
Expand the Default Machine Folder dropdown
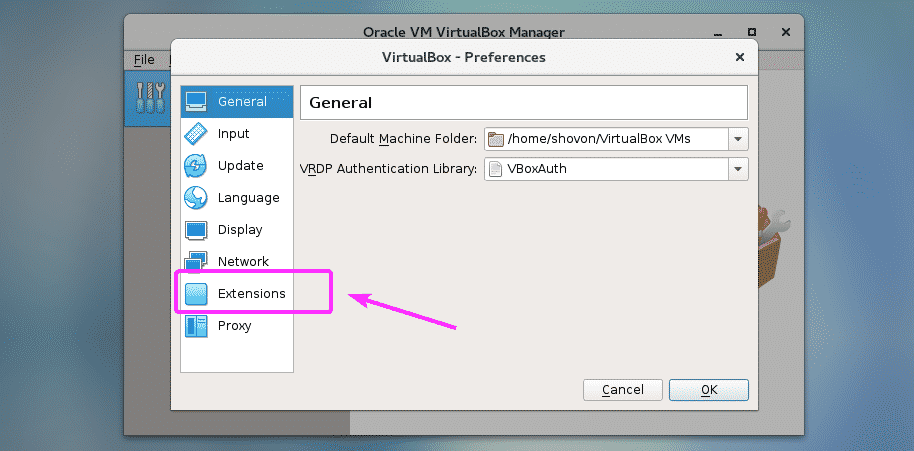click(x=738, y=138)
